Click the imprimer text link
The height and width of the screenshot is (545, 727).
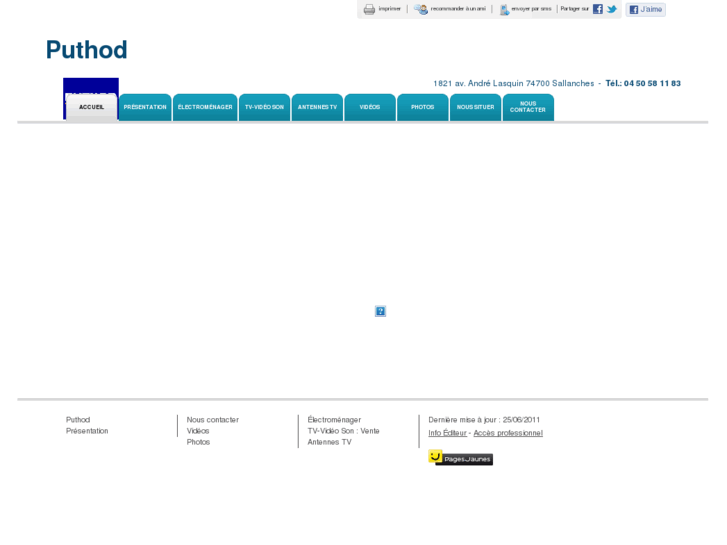click(389, 9)
